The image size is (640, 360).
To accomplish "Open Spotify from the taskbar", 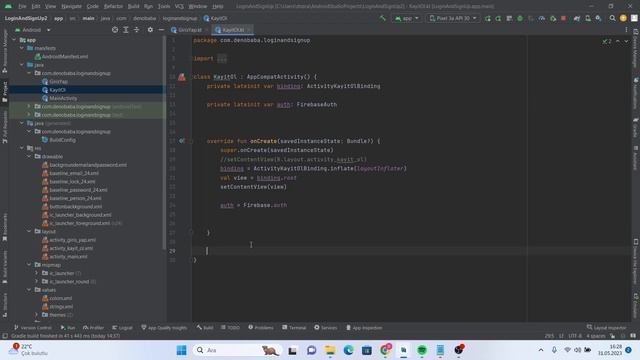I will tap(422, 350).
